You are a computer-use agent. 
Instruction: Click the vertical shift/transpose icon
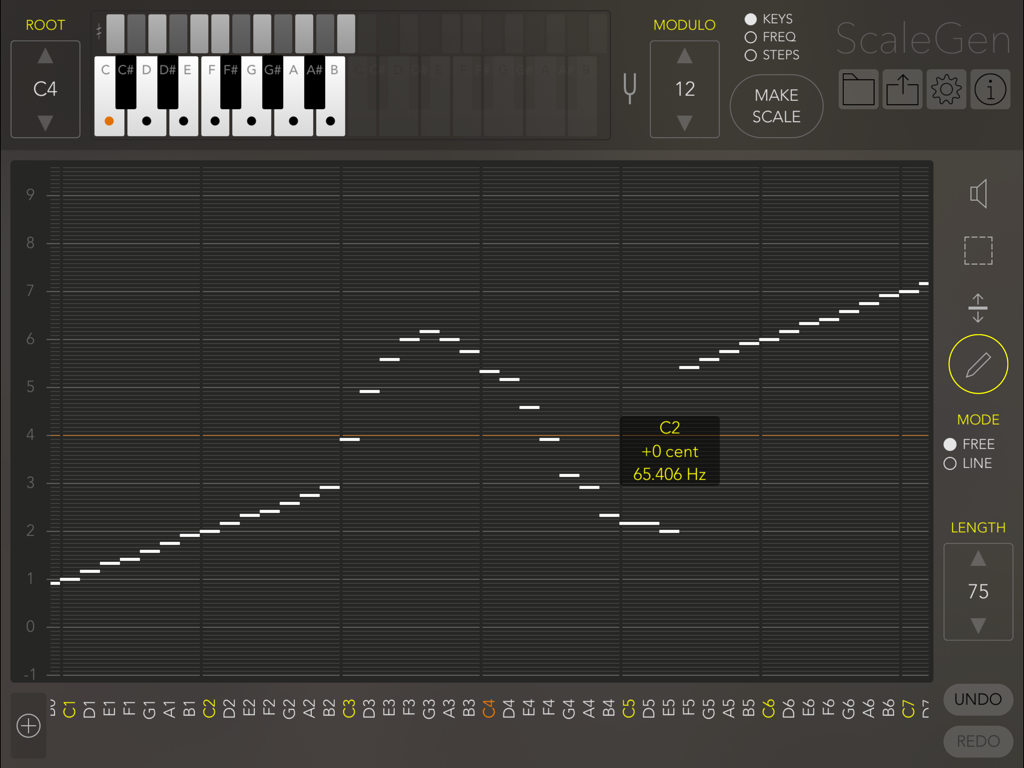point(977,307)
